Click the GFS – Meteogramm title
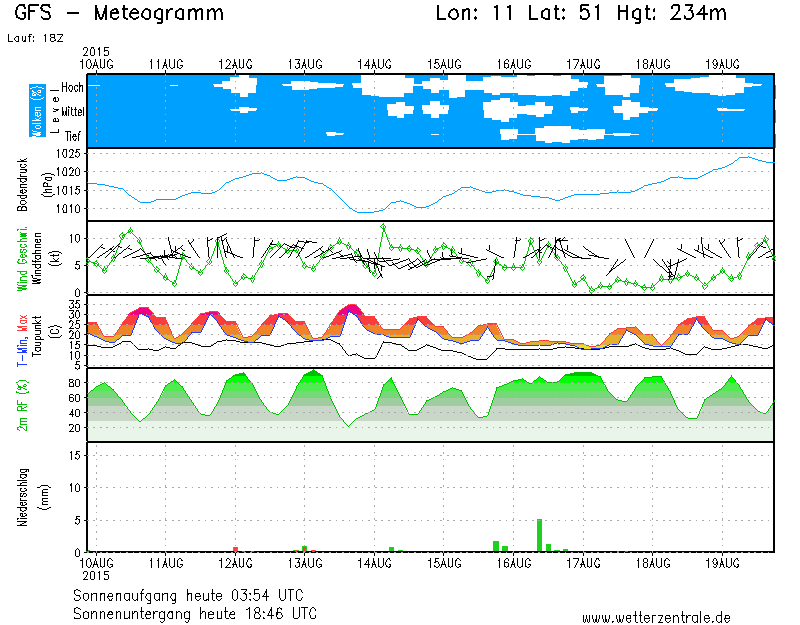Viewport: 800px width, 625px height. (119, 14)
